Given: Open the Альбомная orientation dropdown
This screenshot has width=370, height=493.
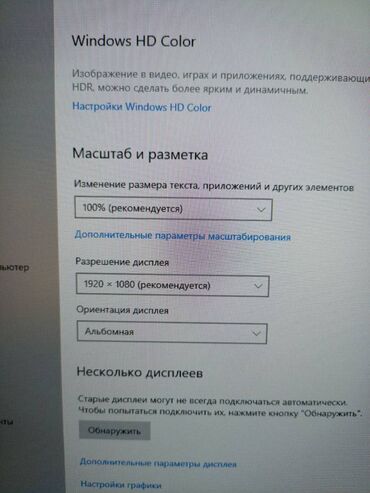Looking at the screenshot, I should pyautogui.click(x=172, y=332).
